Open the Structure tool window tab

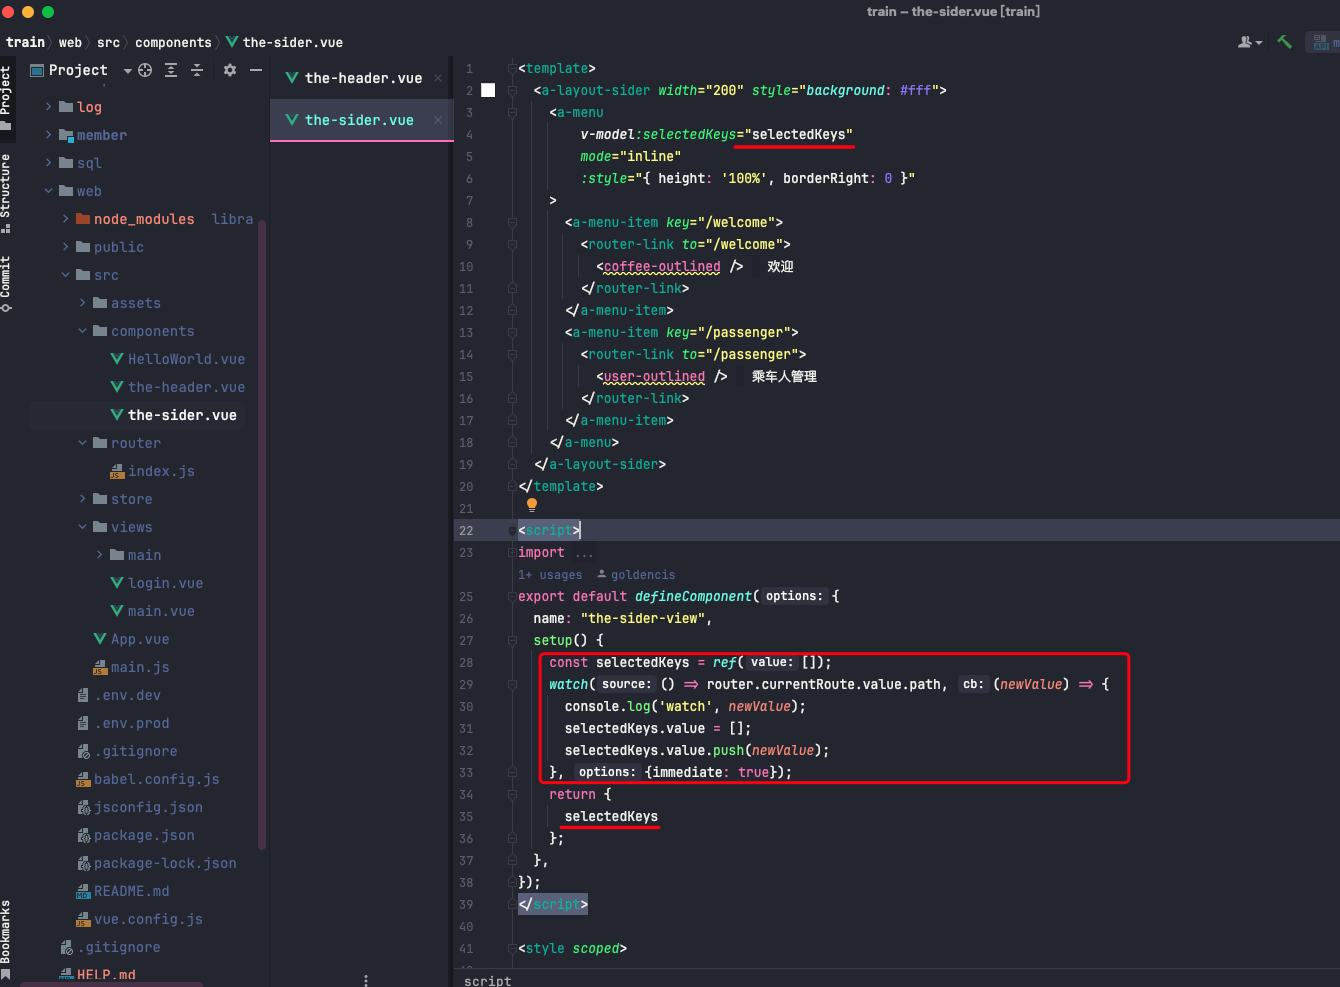coord(6,193)
